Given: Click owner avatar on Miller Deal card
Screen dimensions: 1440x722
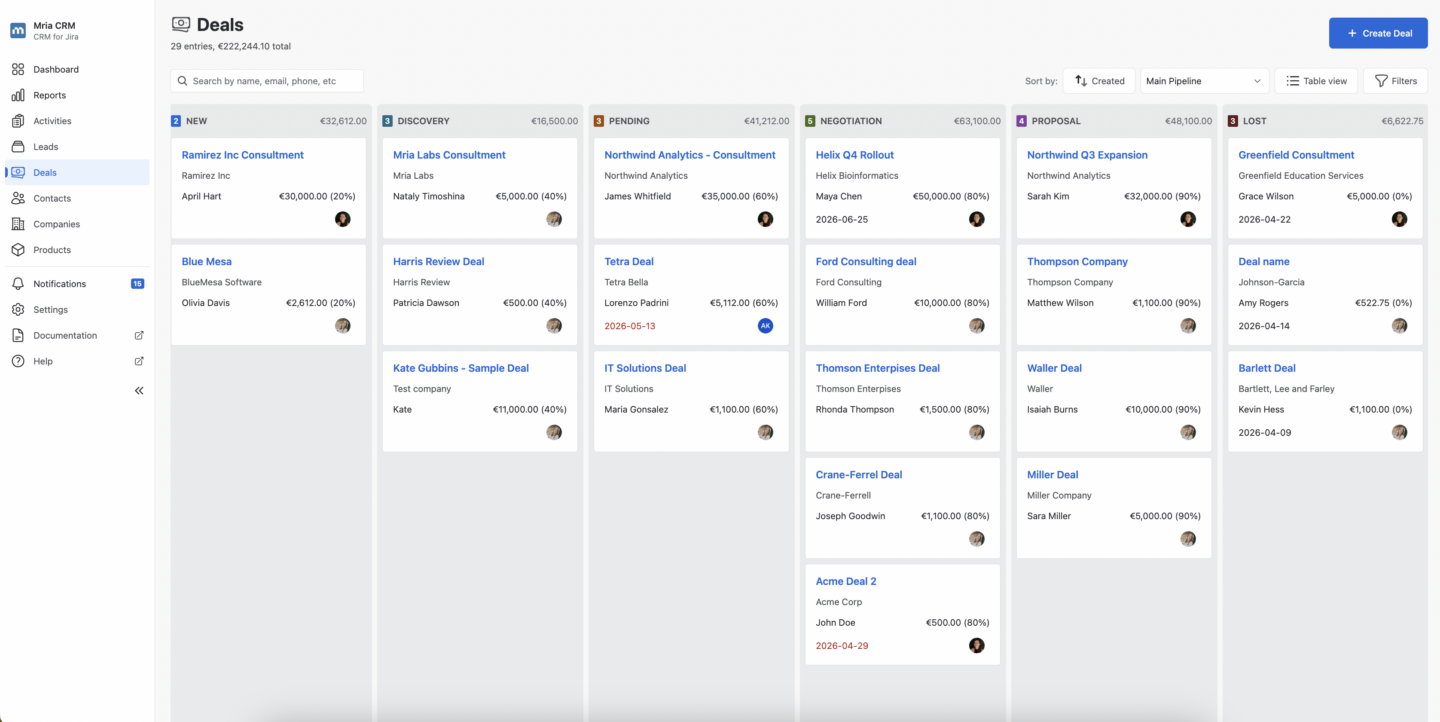Looking at the screenshot, I should (1188, 539).
